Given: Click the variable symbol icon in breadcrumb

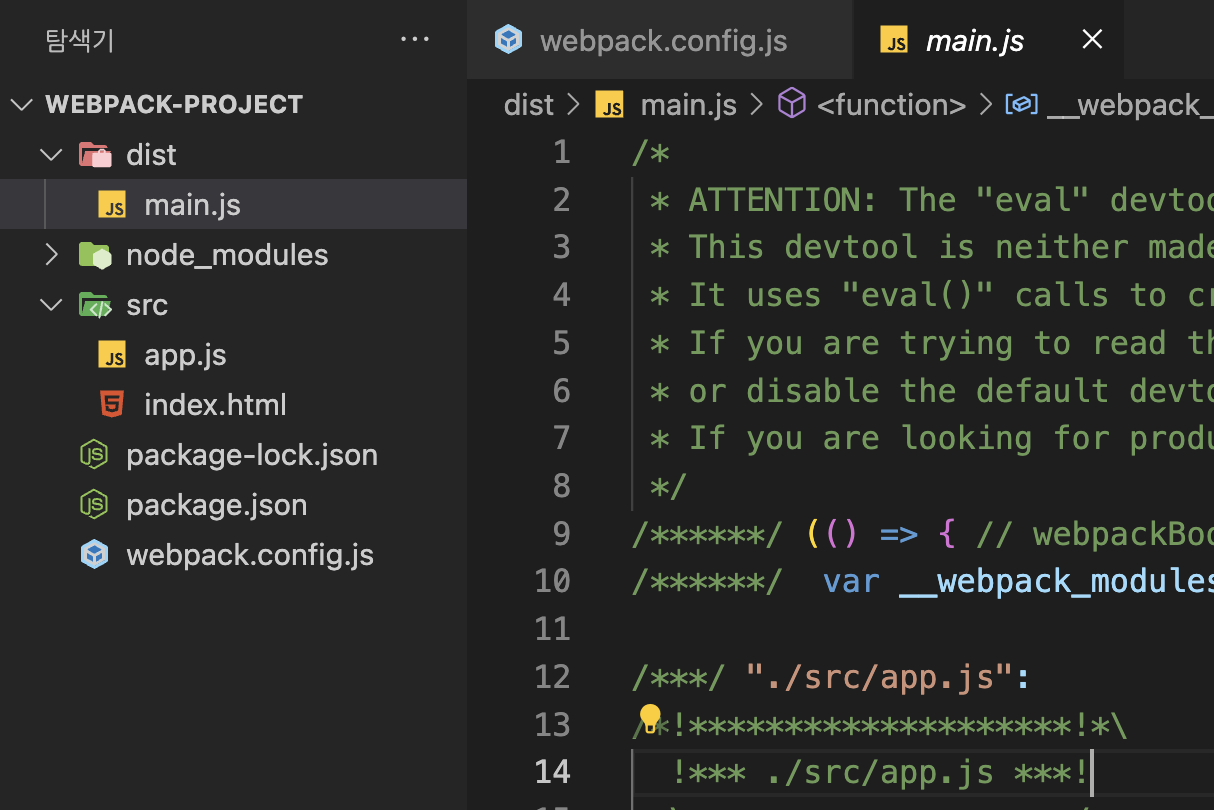Looking at the screenshot, I should tap(1021, 103).
